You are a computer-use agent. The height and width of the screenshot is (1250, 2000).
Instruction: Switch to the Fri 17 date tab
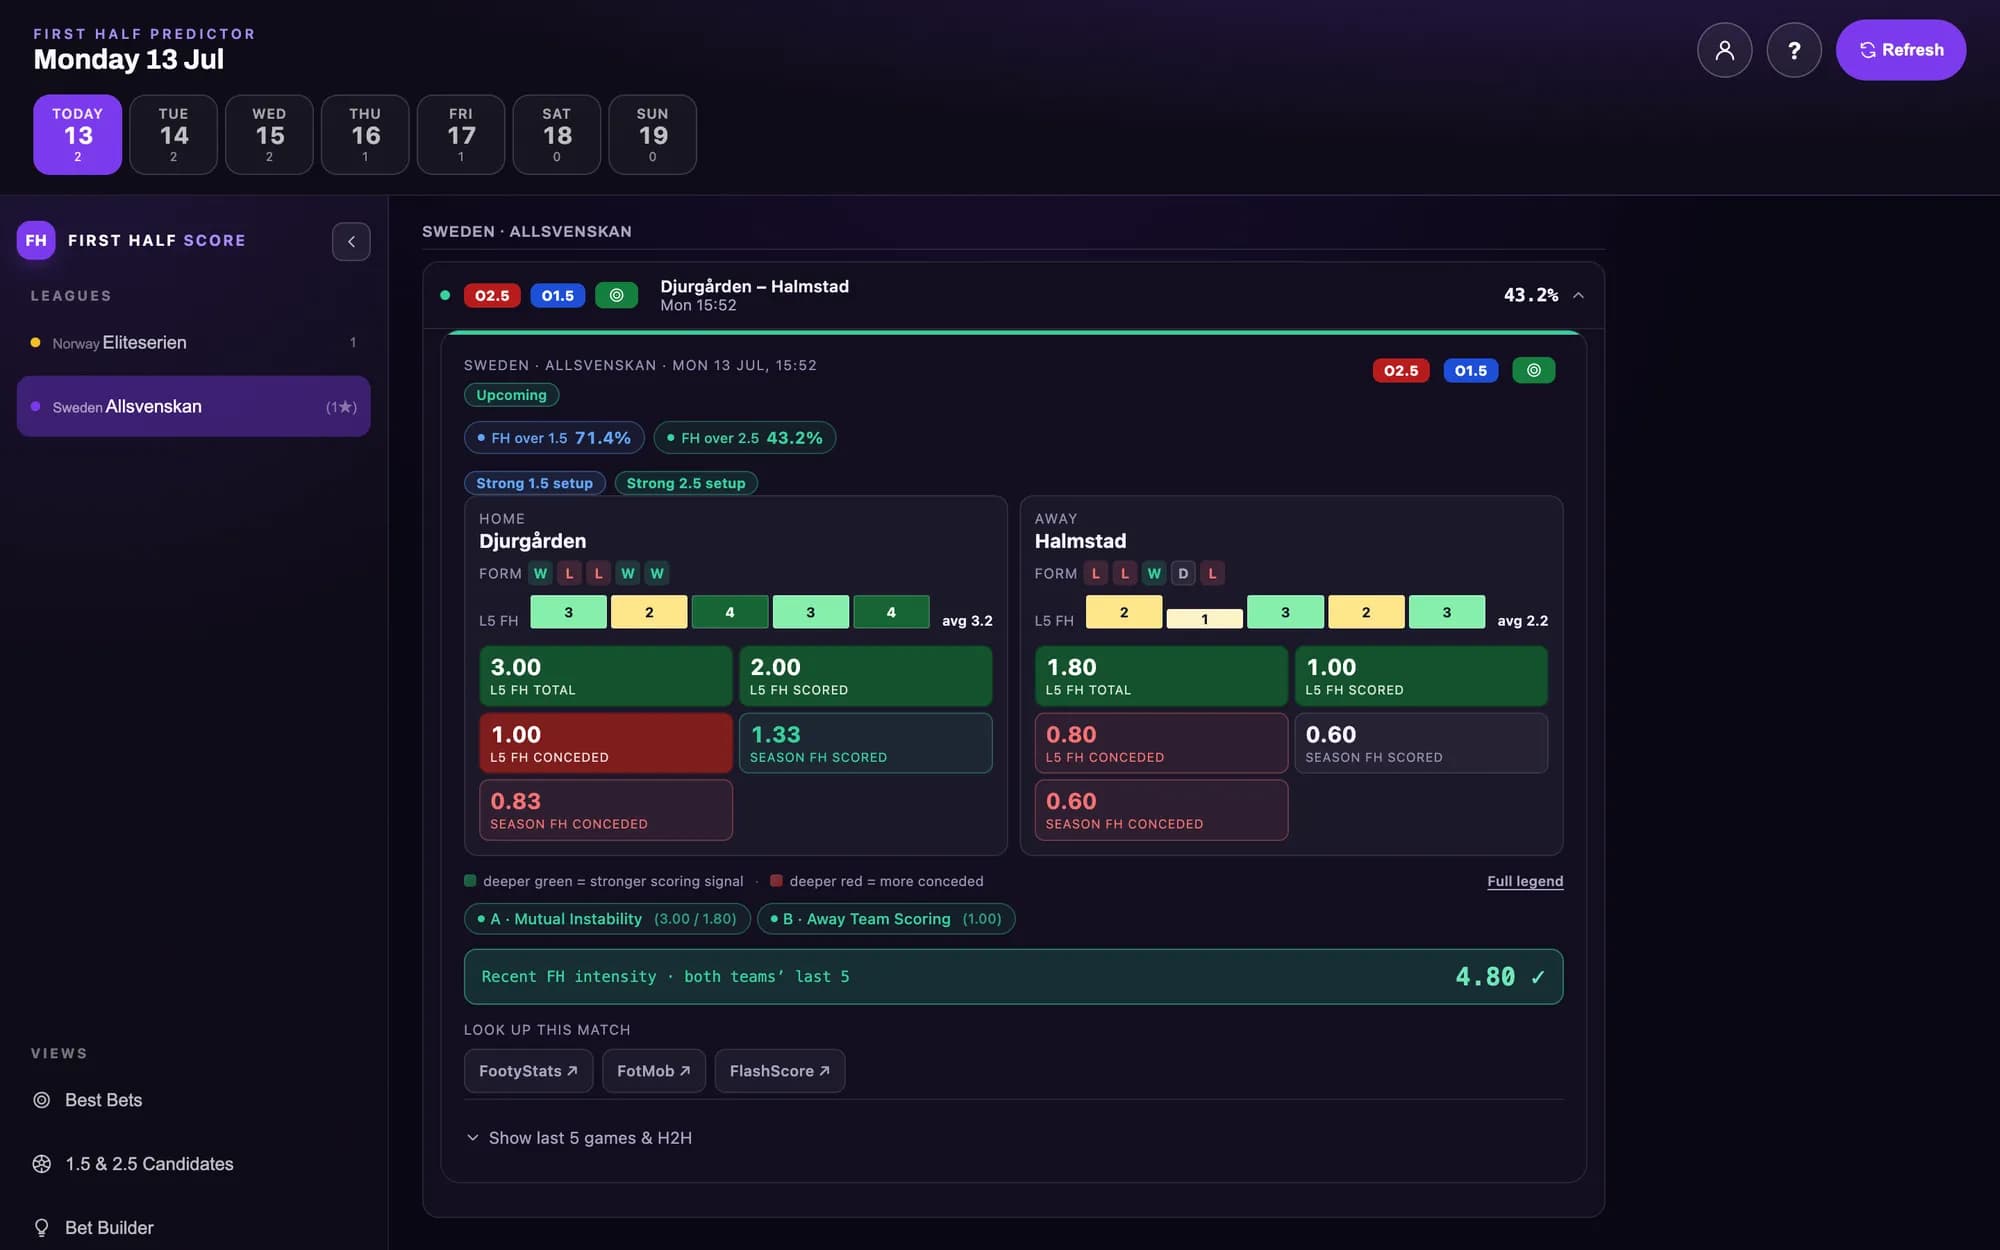click(461, 135)
